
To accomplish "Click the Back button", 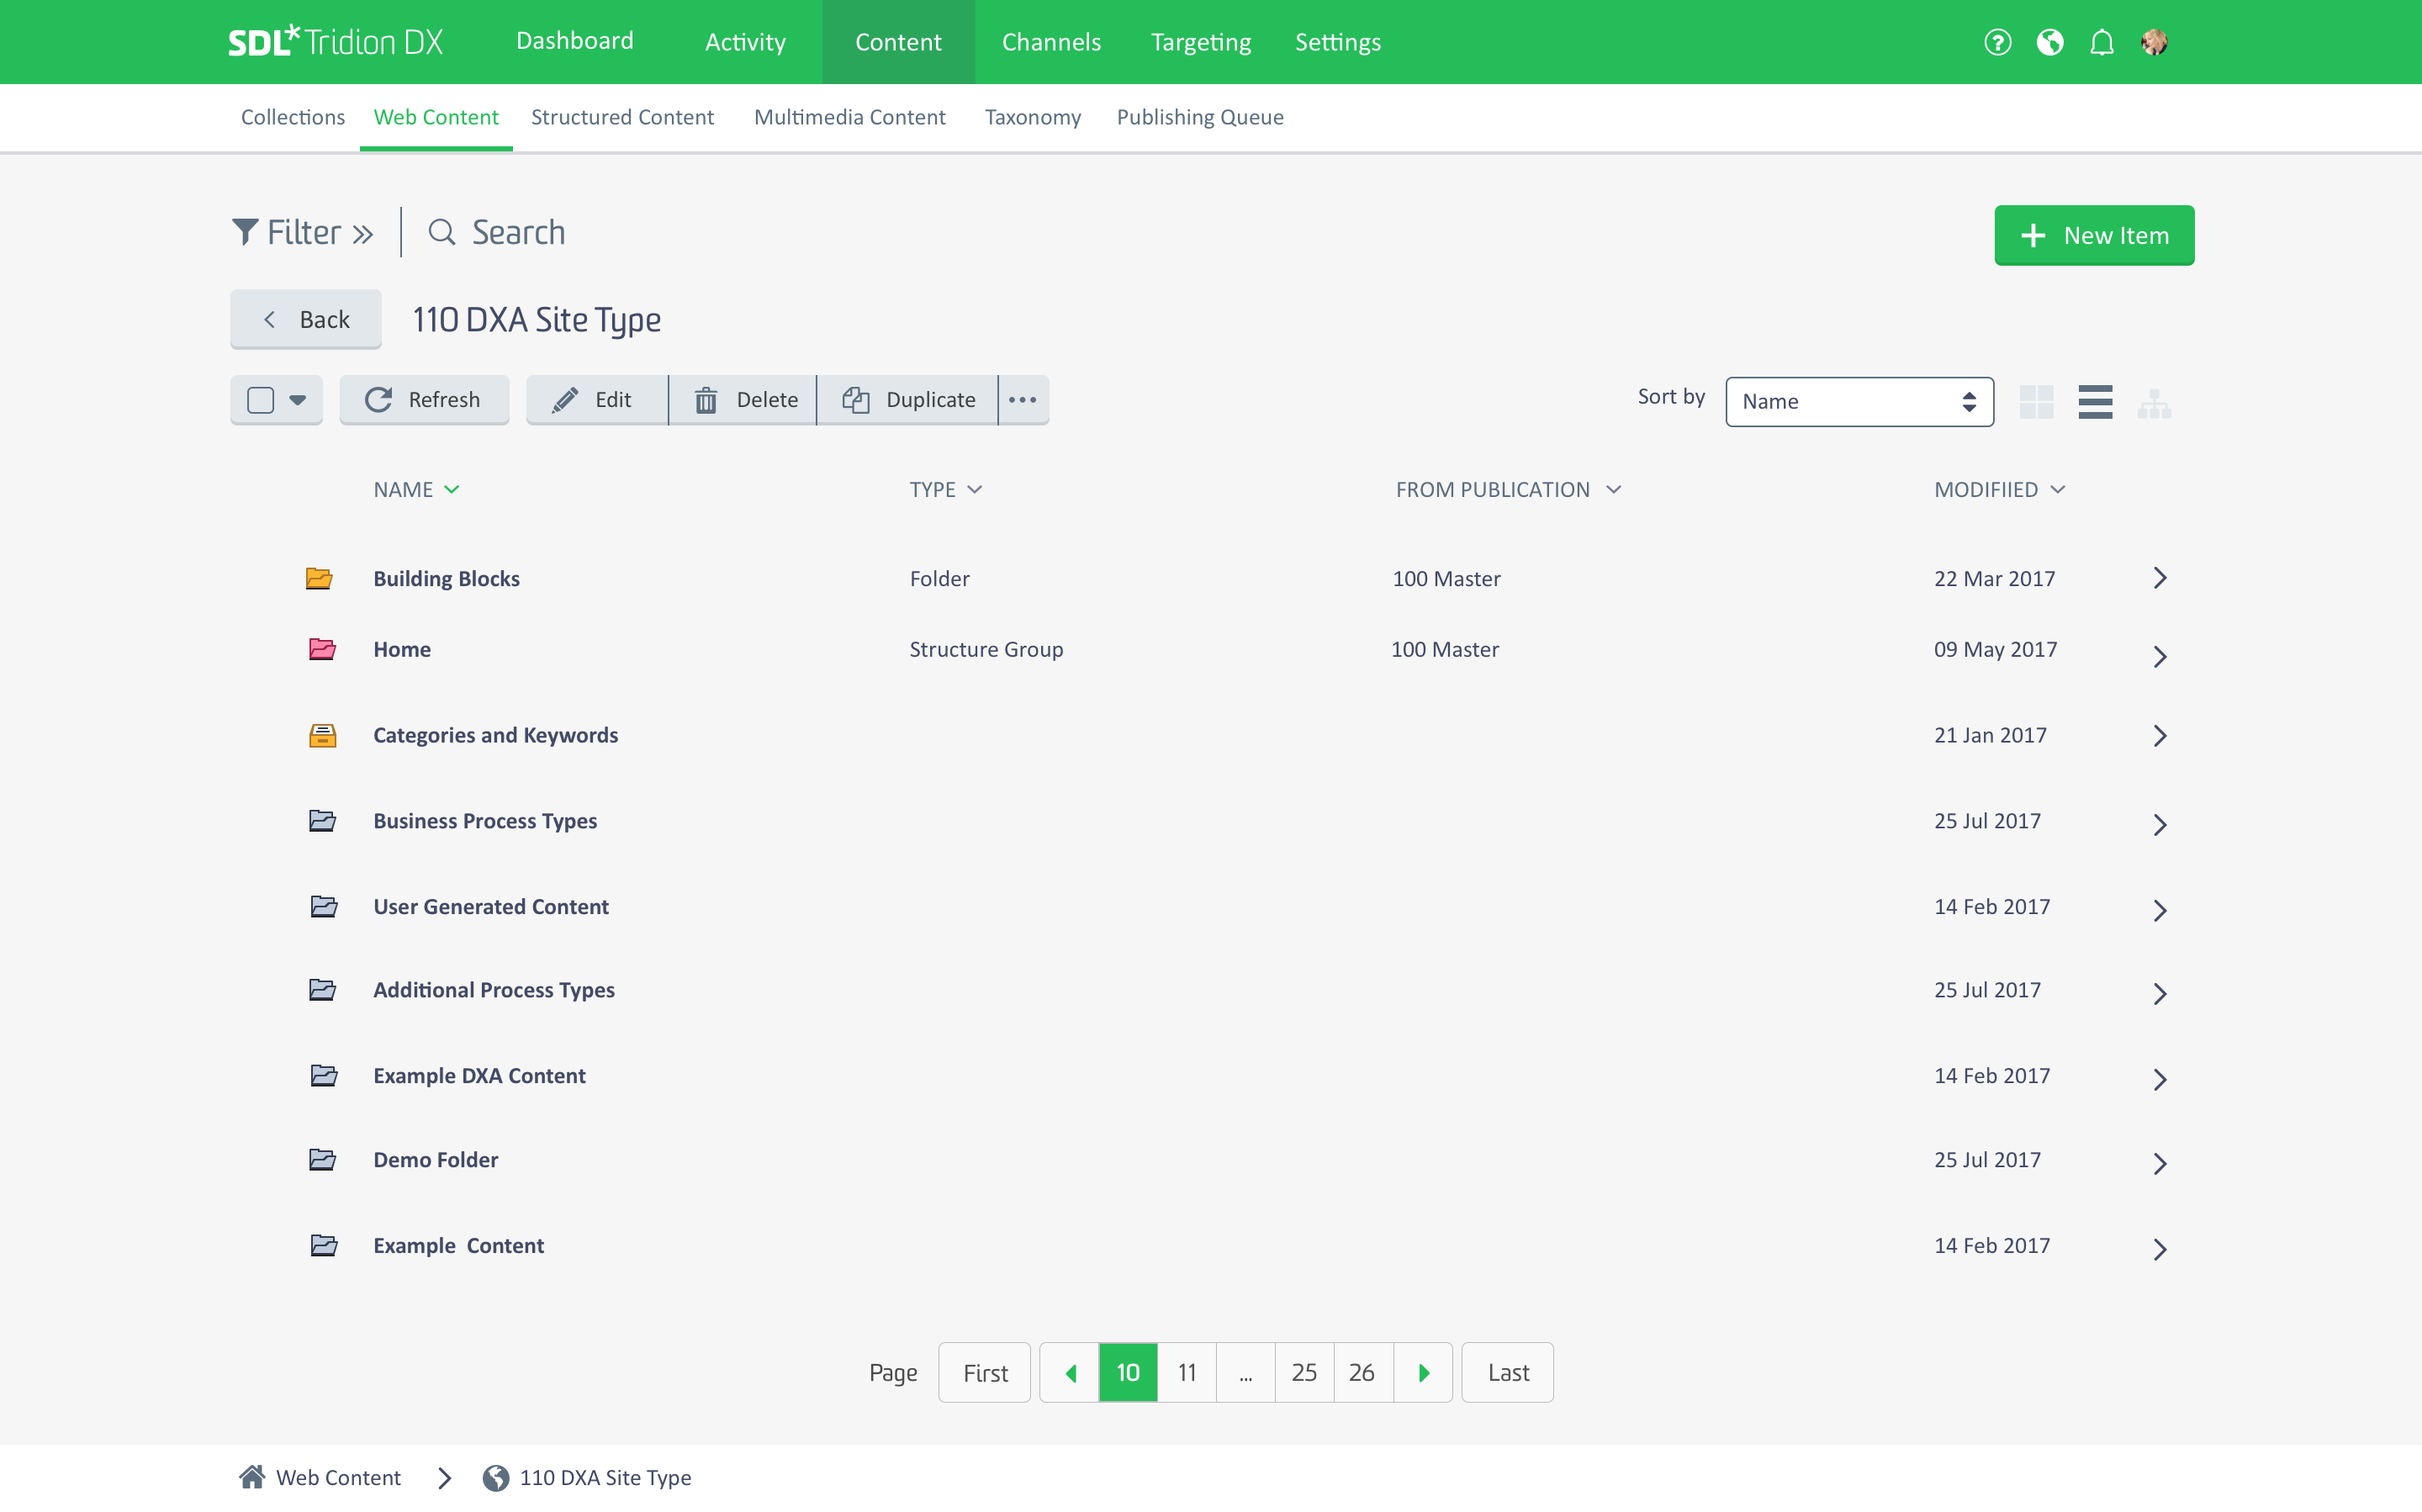I will [306, 320].
